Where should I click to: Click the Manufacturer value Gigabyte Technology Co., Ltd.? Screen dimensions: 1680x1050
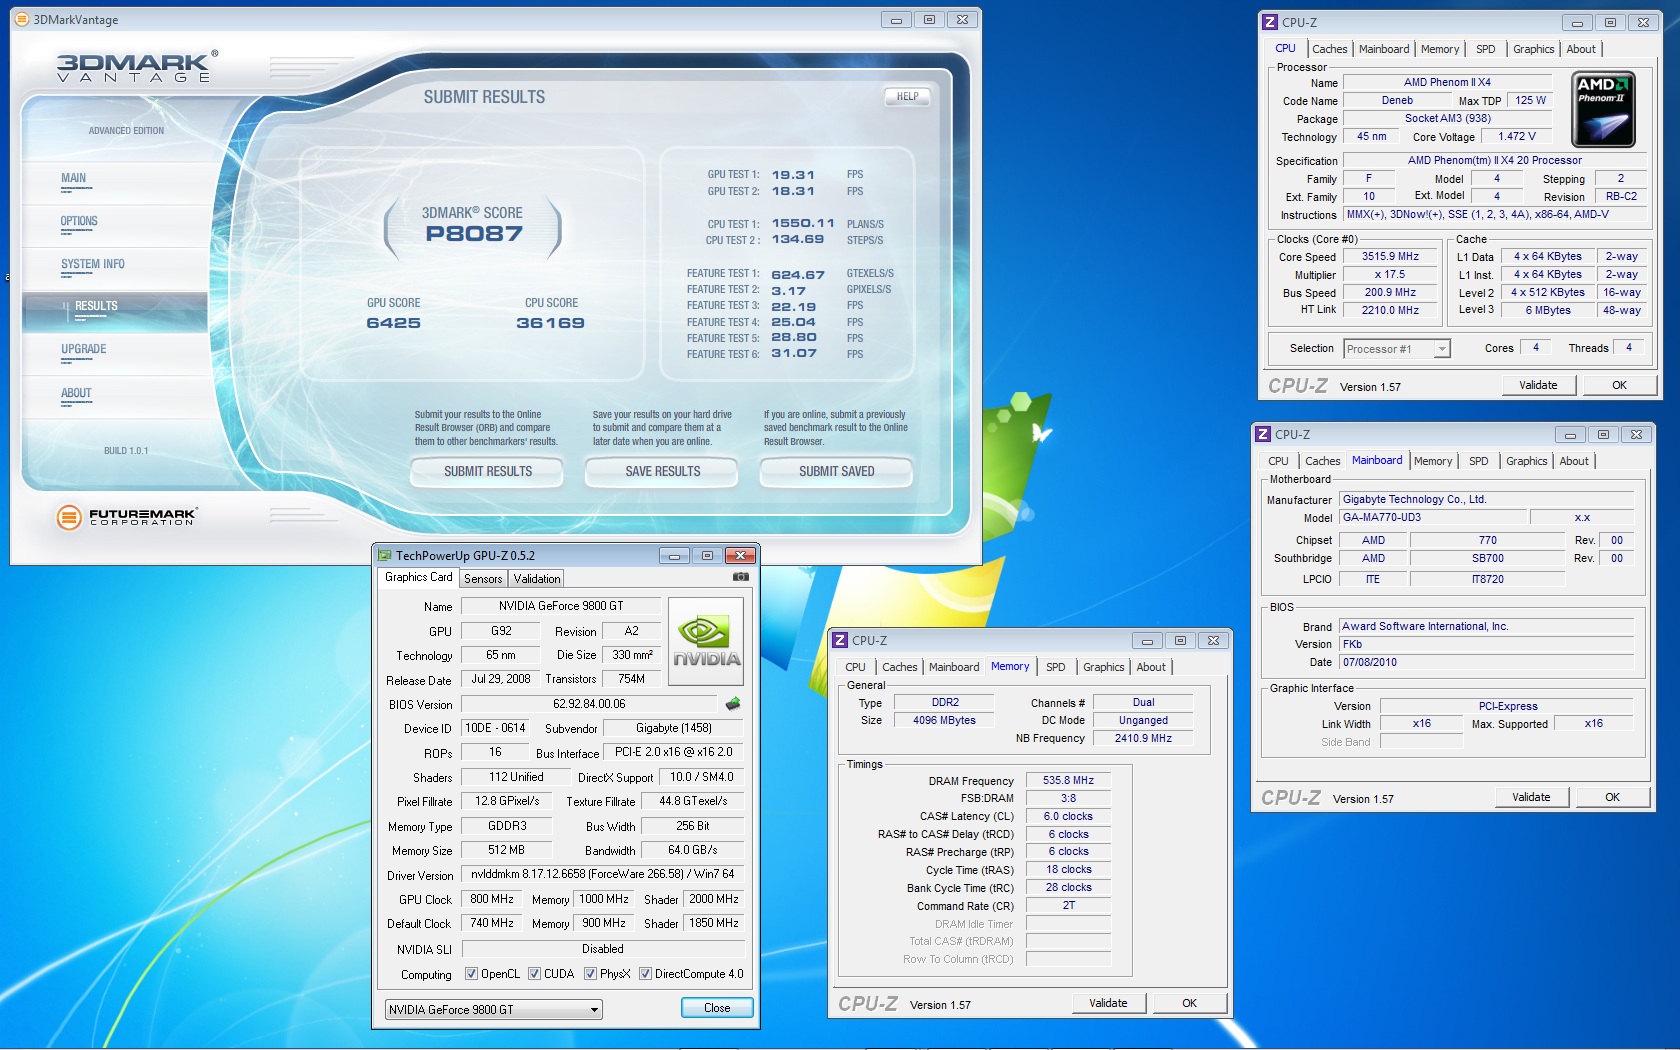coord(1486,499)
